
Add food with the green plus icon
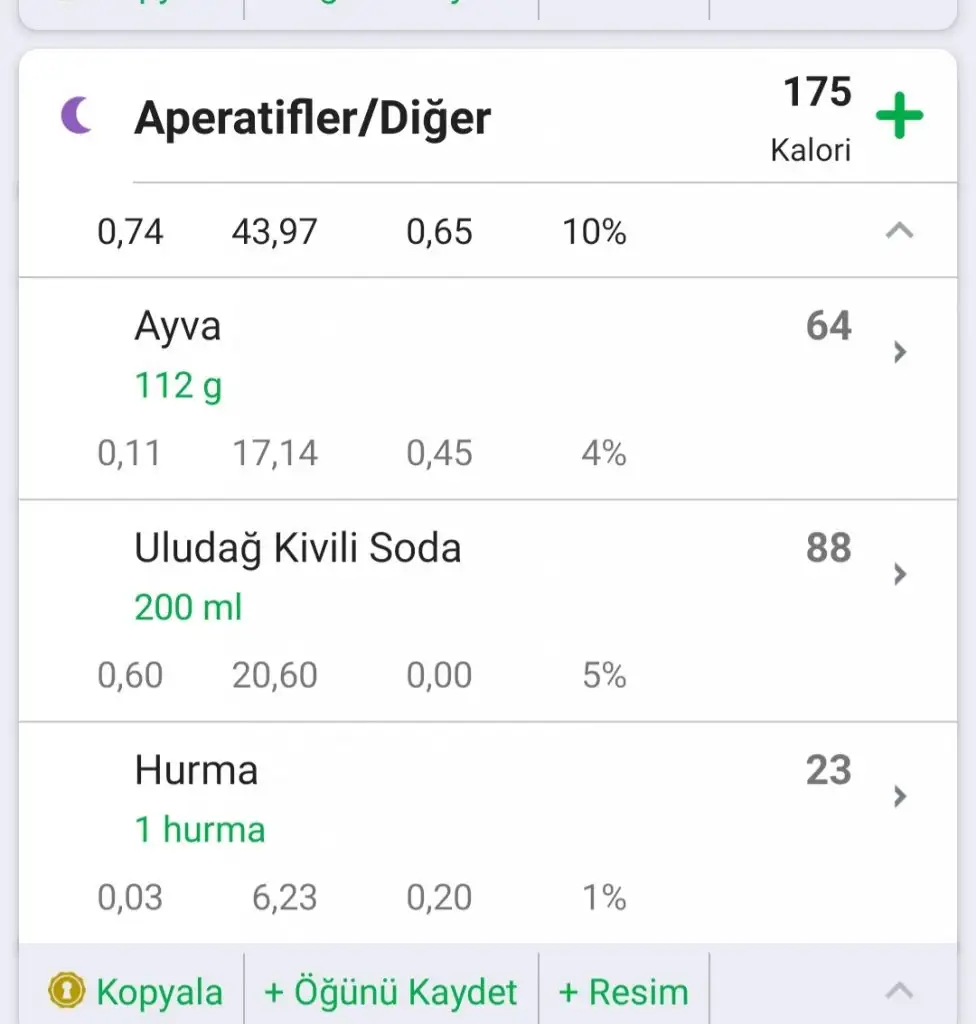click(899, 116)
